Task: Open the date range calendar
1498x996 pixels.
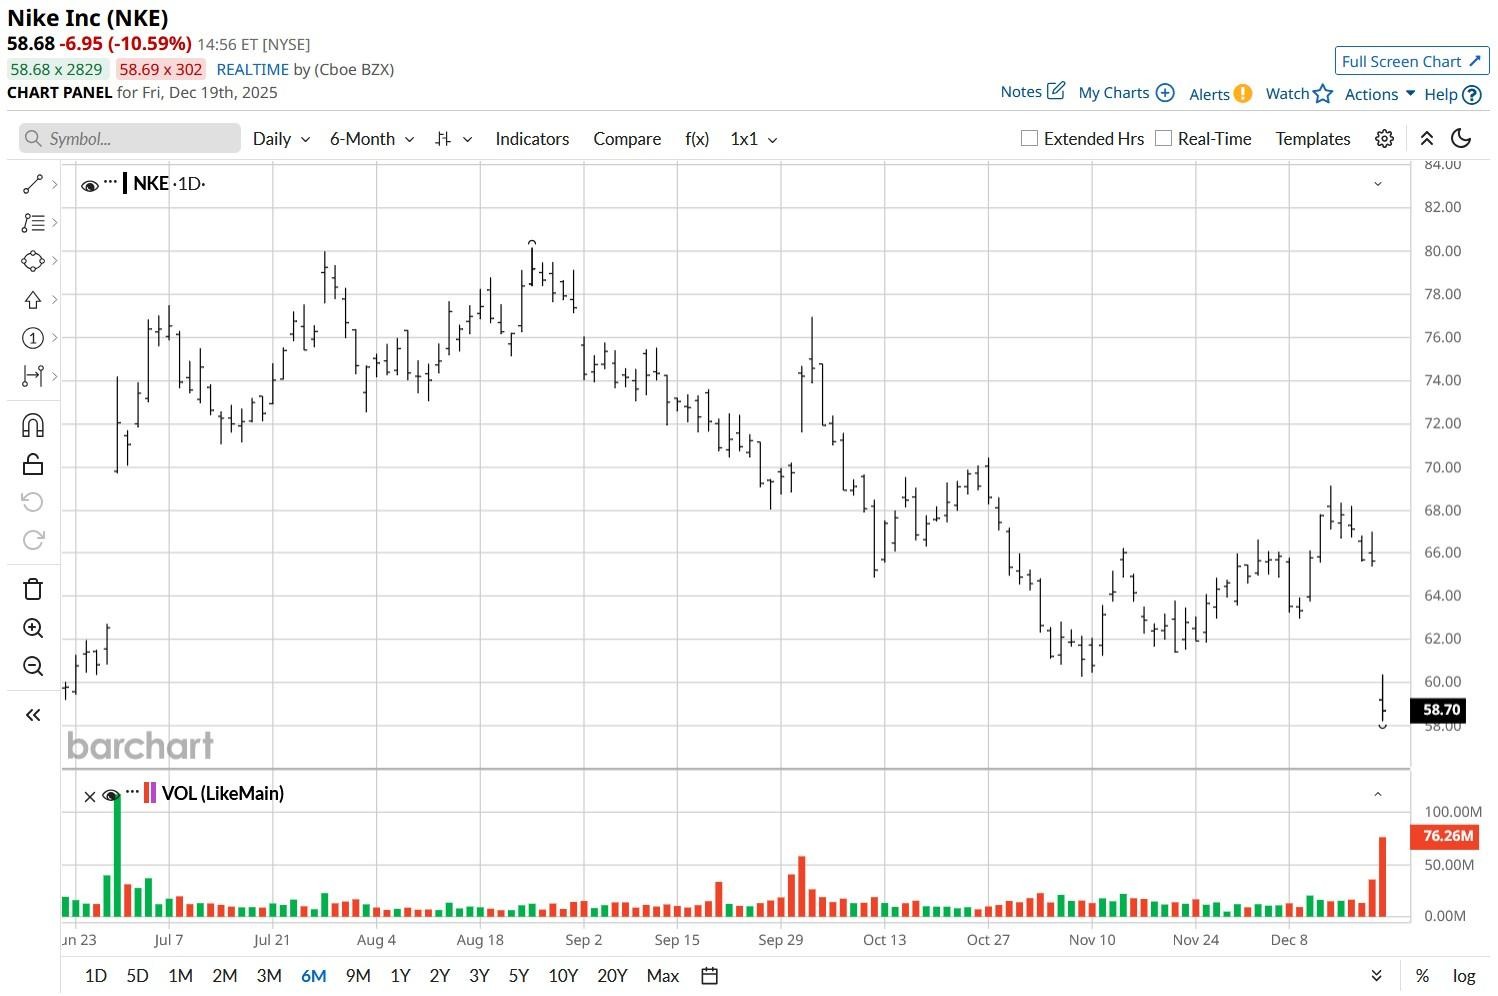Action: pyautogui.click(x=710, y=976)
